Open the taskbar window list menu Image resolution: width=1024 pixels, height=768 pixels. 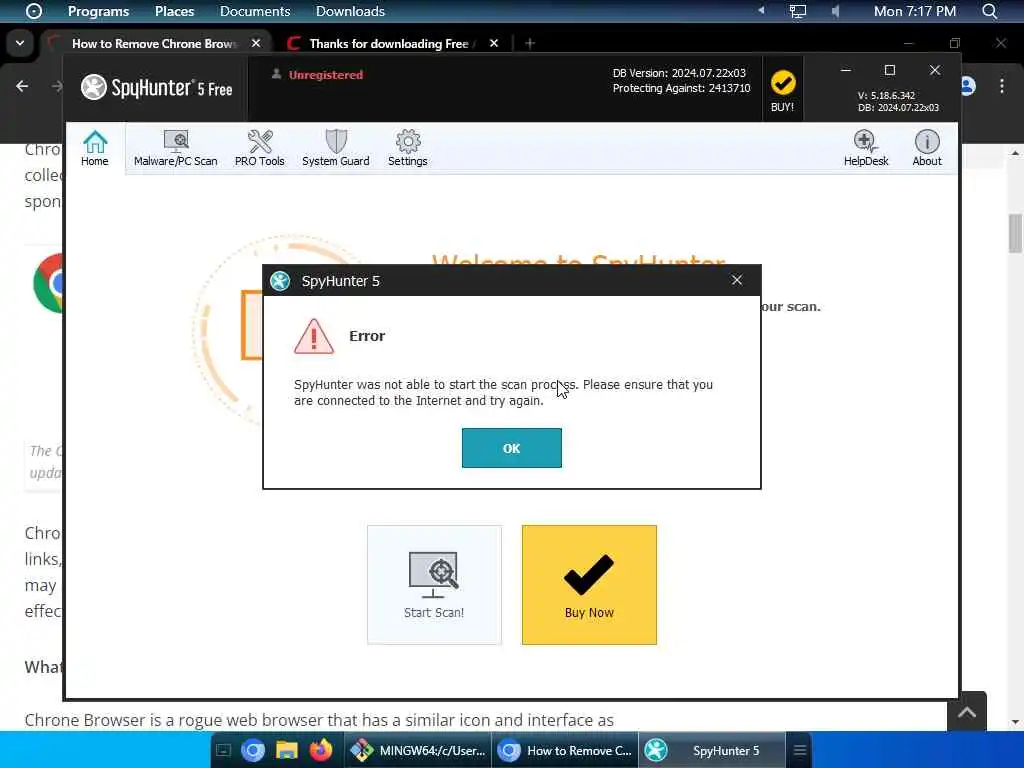point(800,750)
